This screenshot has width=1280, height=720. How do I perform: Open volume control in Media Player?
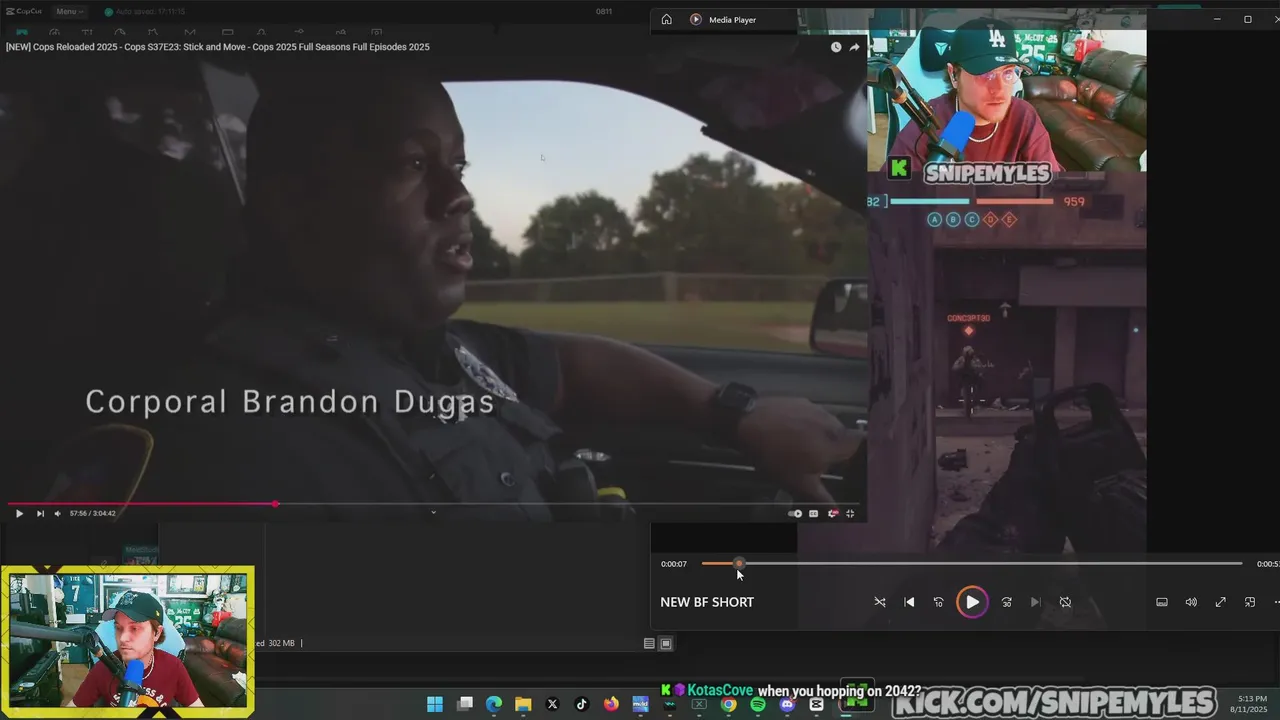(x=1191, y=602)
